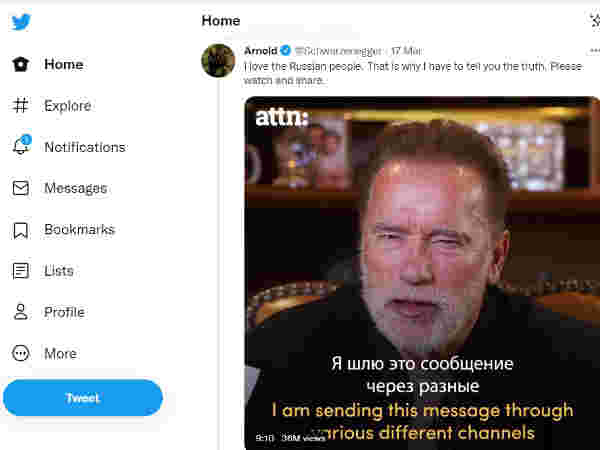Open the Notifications bell icon
Viewport: 600px width, 450px height.
point(21,147)
